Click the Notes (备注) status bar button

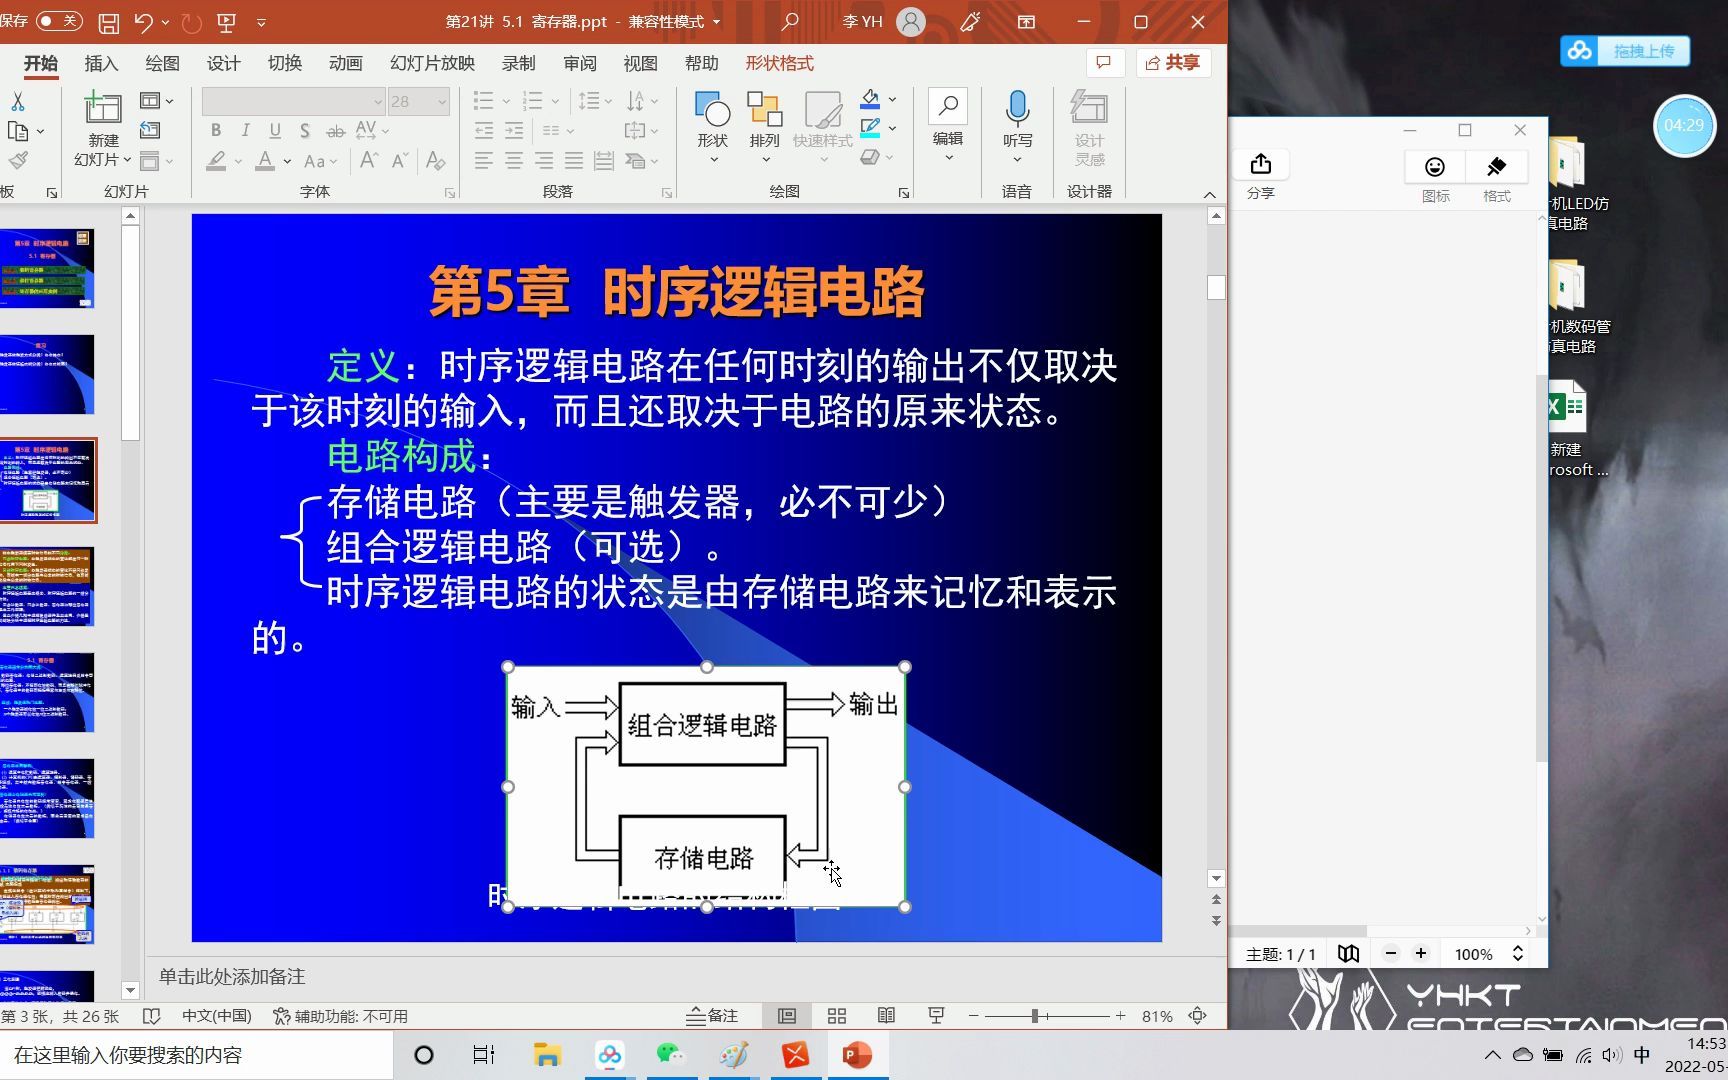[712, 1016]
